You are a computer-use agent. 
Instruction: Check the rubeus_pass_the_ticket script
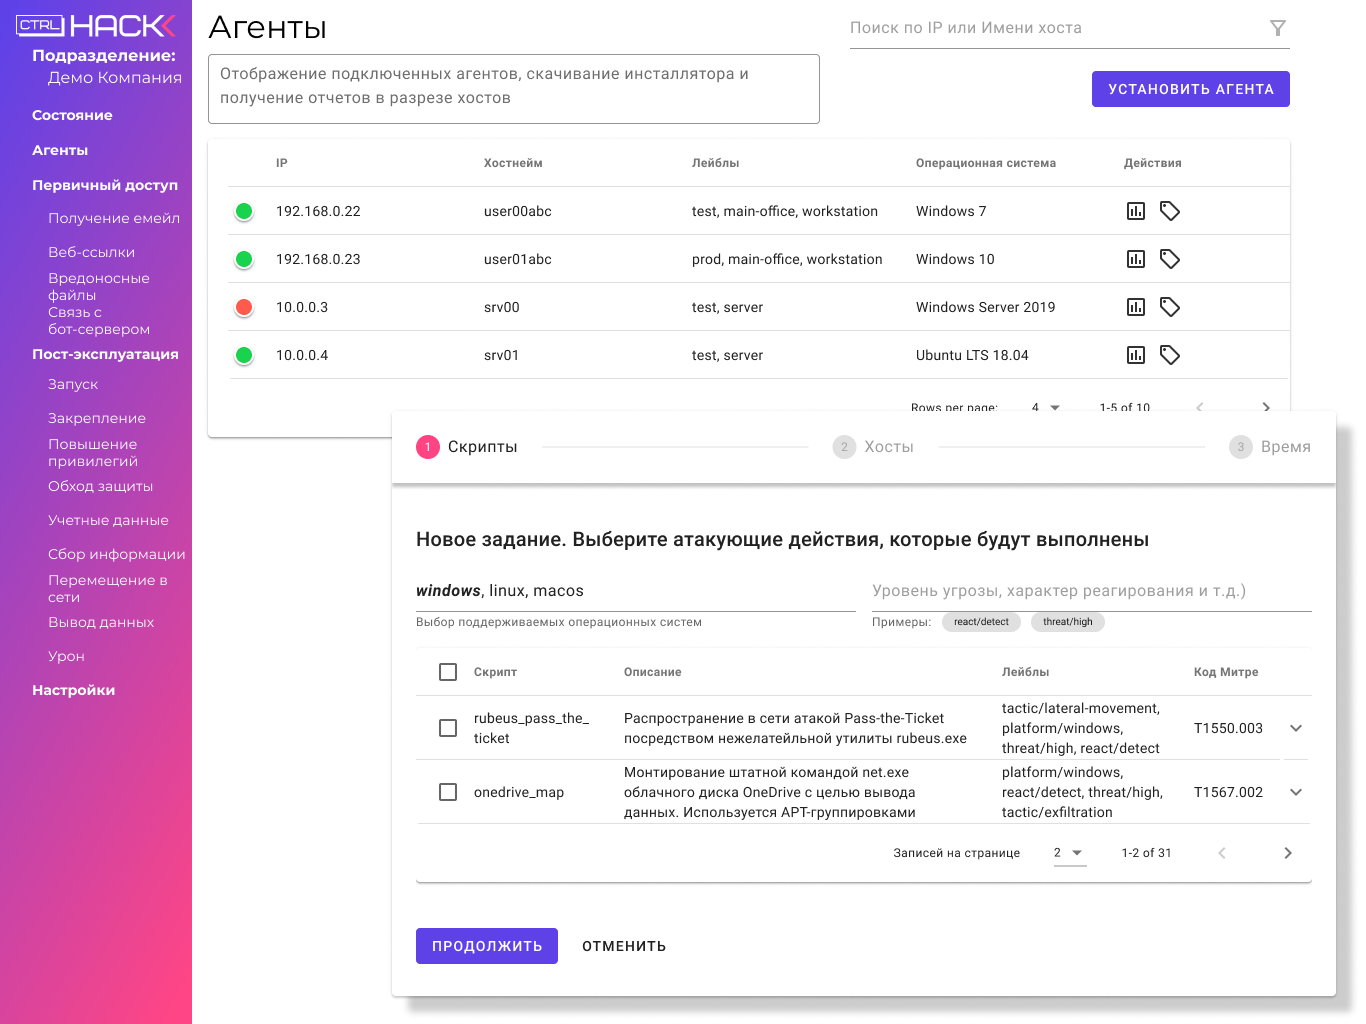pos(448,728)
